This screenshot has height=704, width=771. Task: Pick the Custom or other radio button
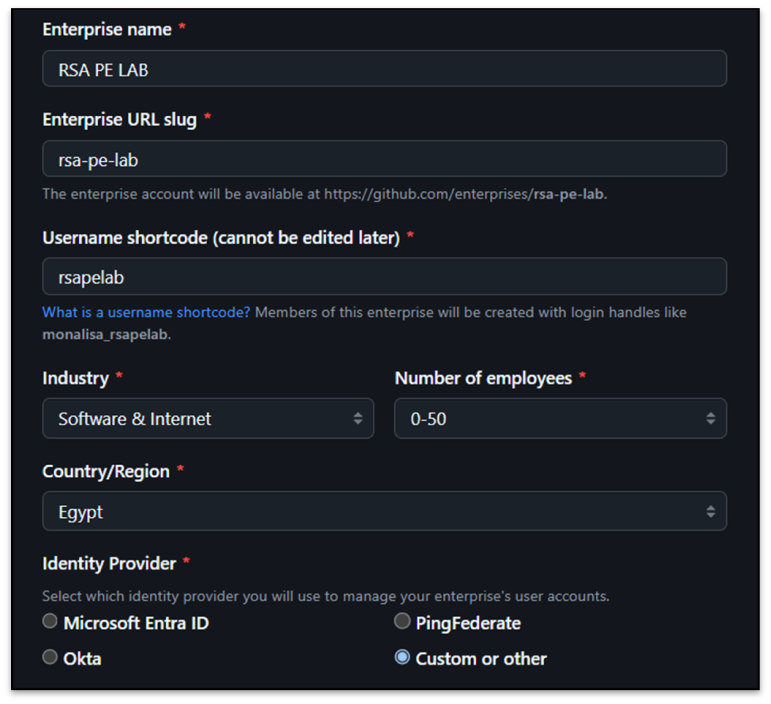402,657
